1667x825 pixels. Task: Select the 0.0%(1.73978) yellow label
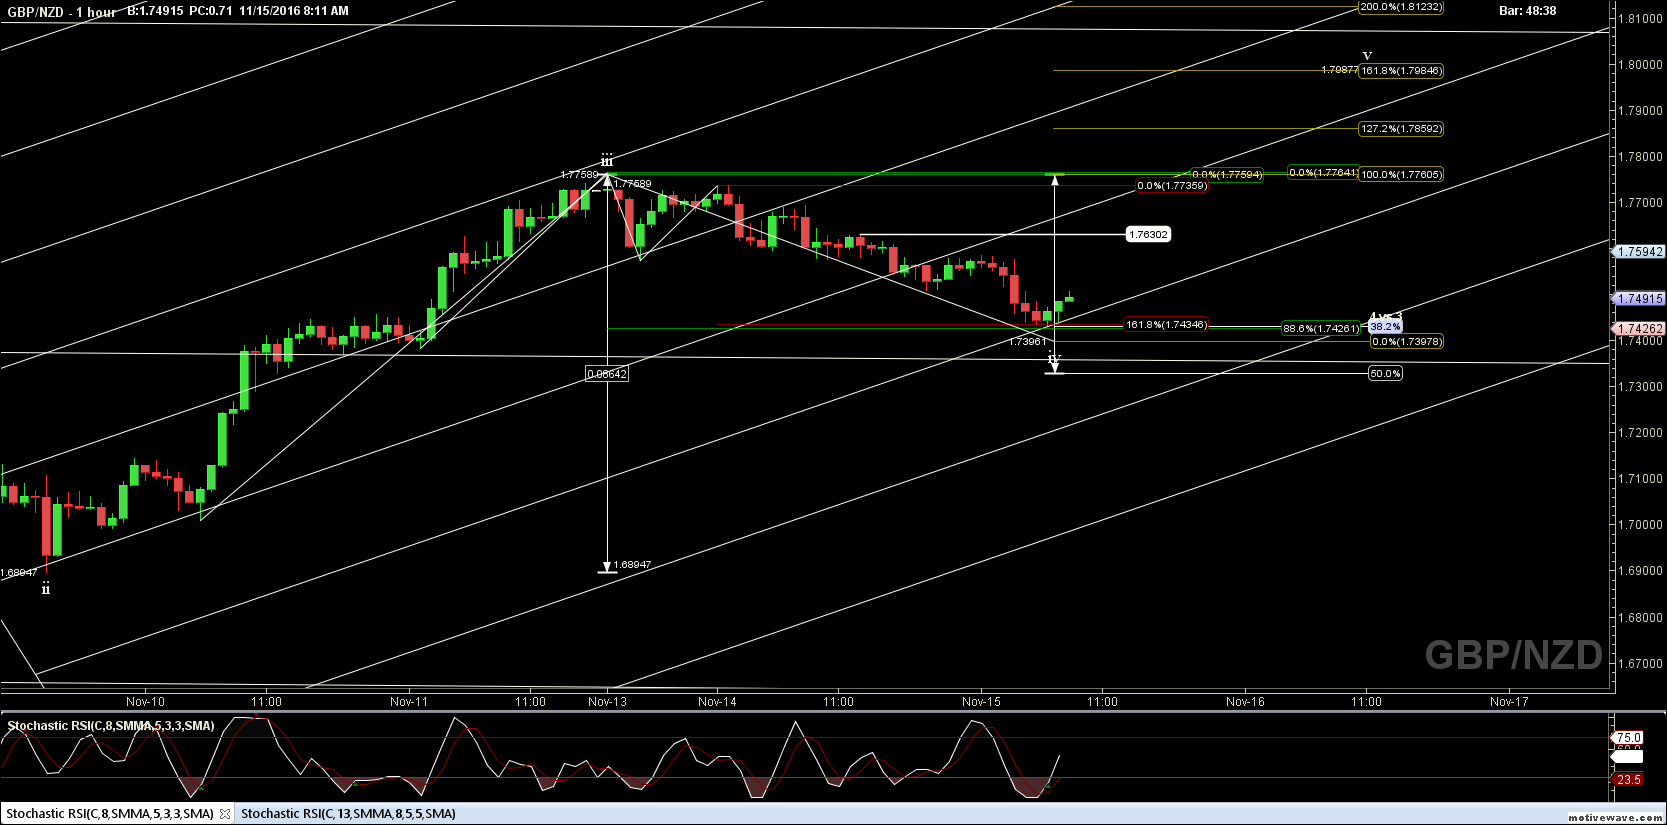pyautogui.click(x=1406, y=342)
